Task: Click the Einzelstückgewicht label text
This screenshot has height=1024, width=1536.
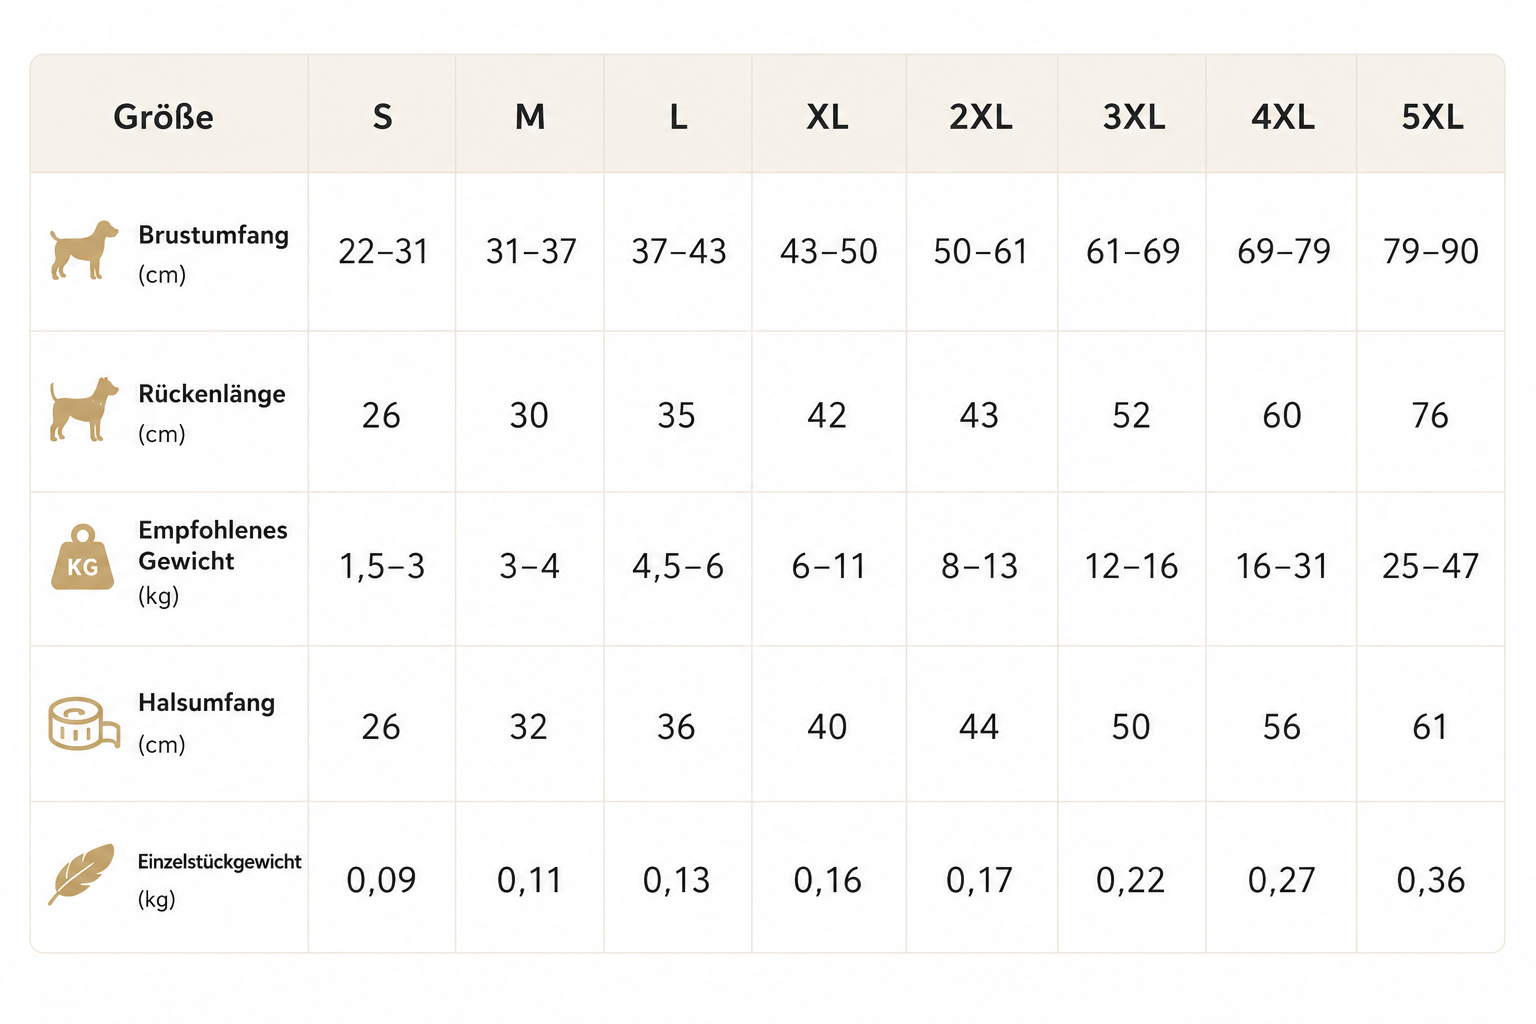Action: [x=219, y=861]
